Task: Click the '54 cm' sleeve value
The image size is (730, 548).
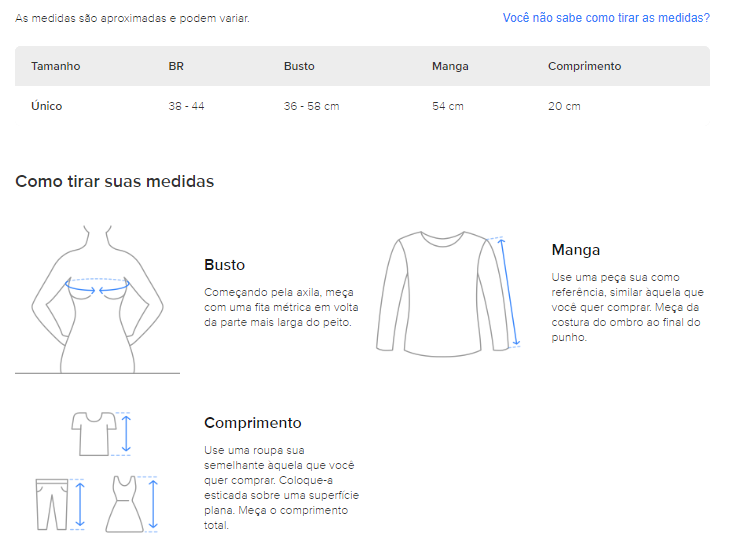Action: point(447,106)
